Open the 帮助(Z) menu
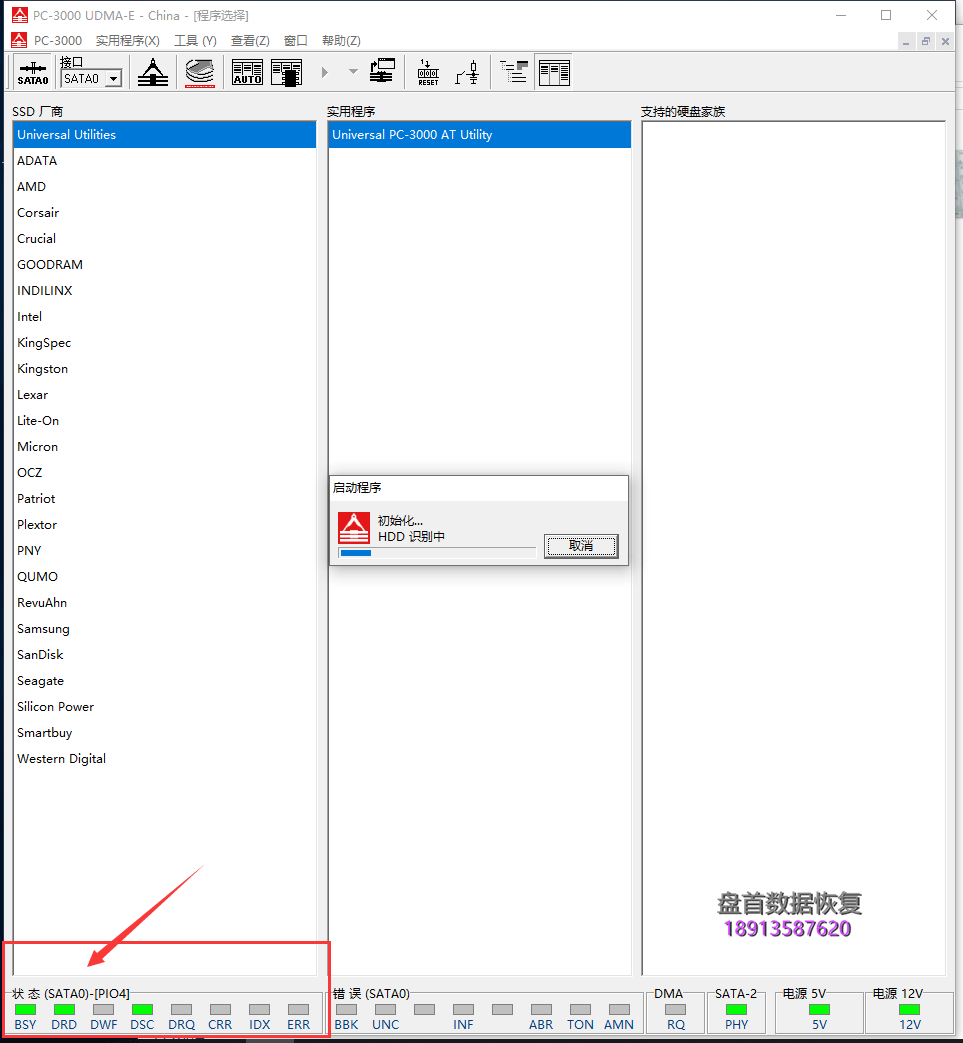This screenshot has height=1043, width=963. (x=341, y=41)
